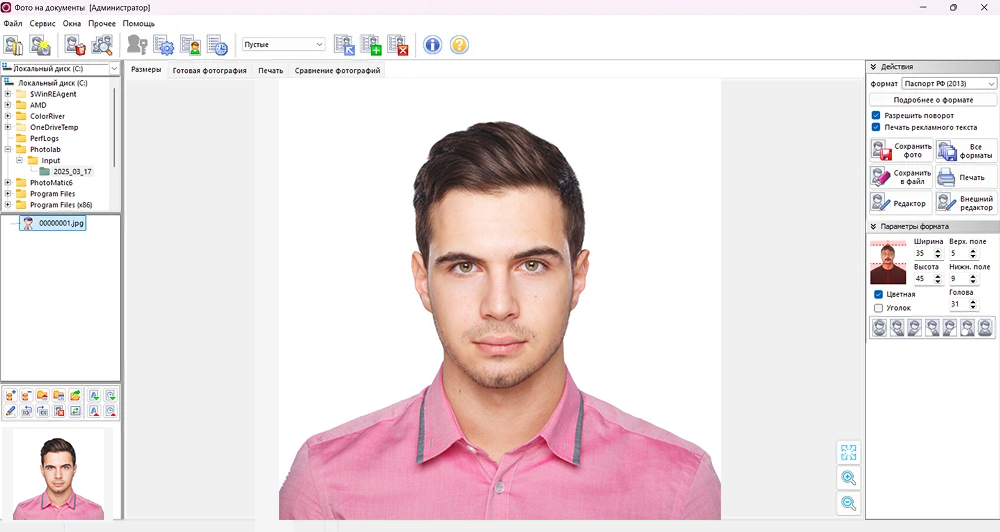Switch to the Готовая фотография tab
This screenshot has width=1000, height=532.
coord(209,71)
